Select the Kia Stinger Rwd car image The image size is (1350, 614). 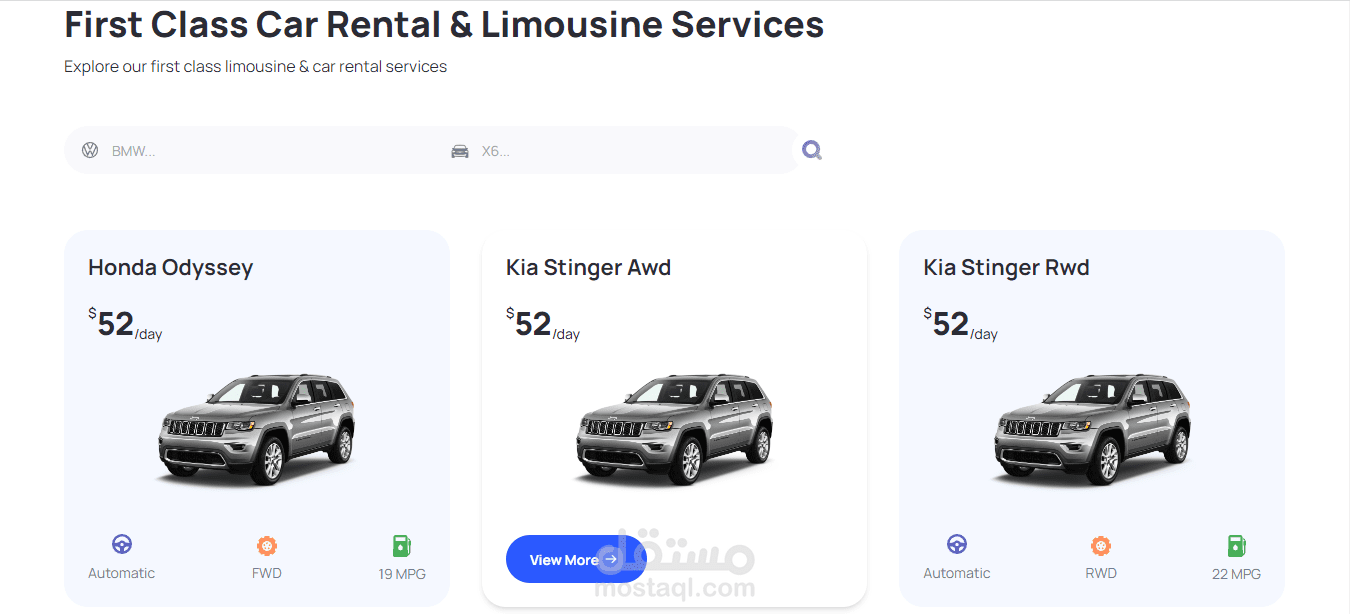coord(1092,429)
